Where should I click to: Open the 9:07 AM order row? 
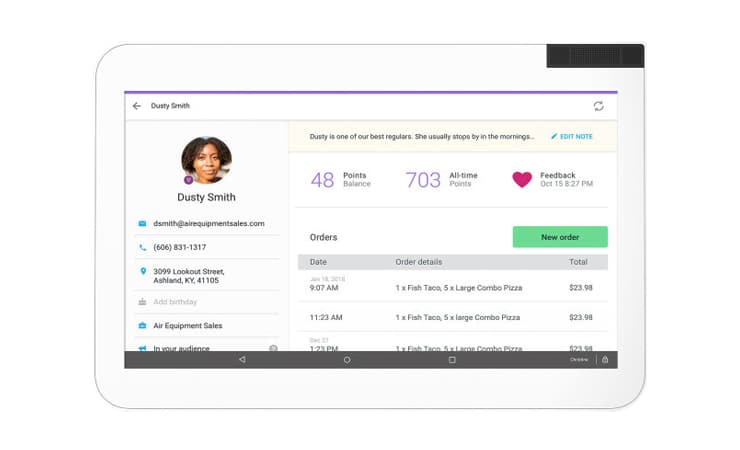coord(452,288)
